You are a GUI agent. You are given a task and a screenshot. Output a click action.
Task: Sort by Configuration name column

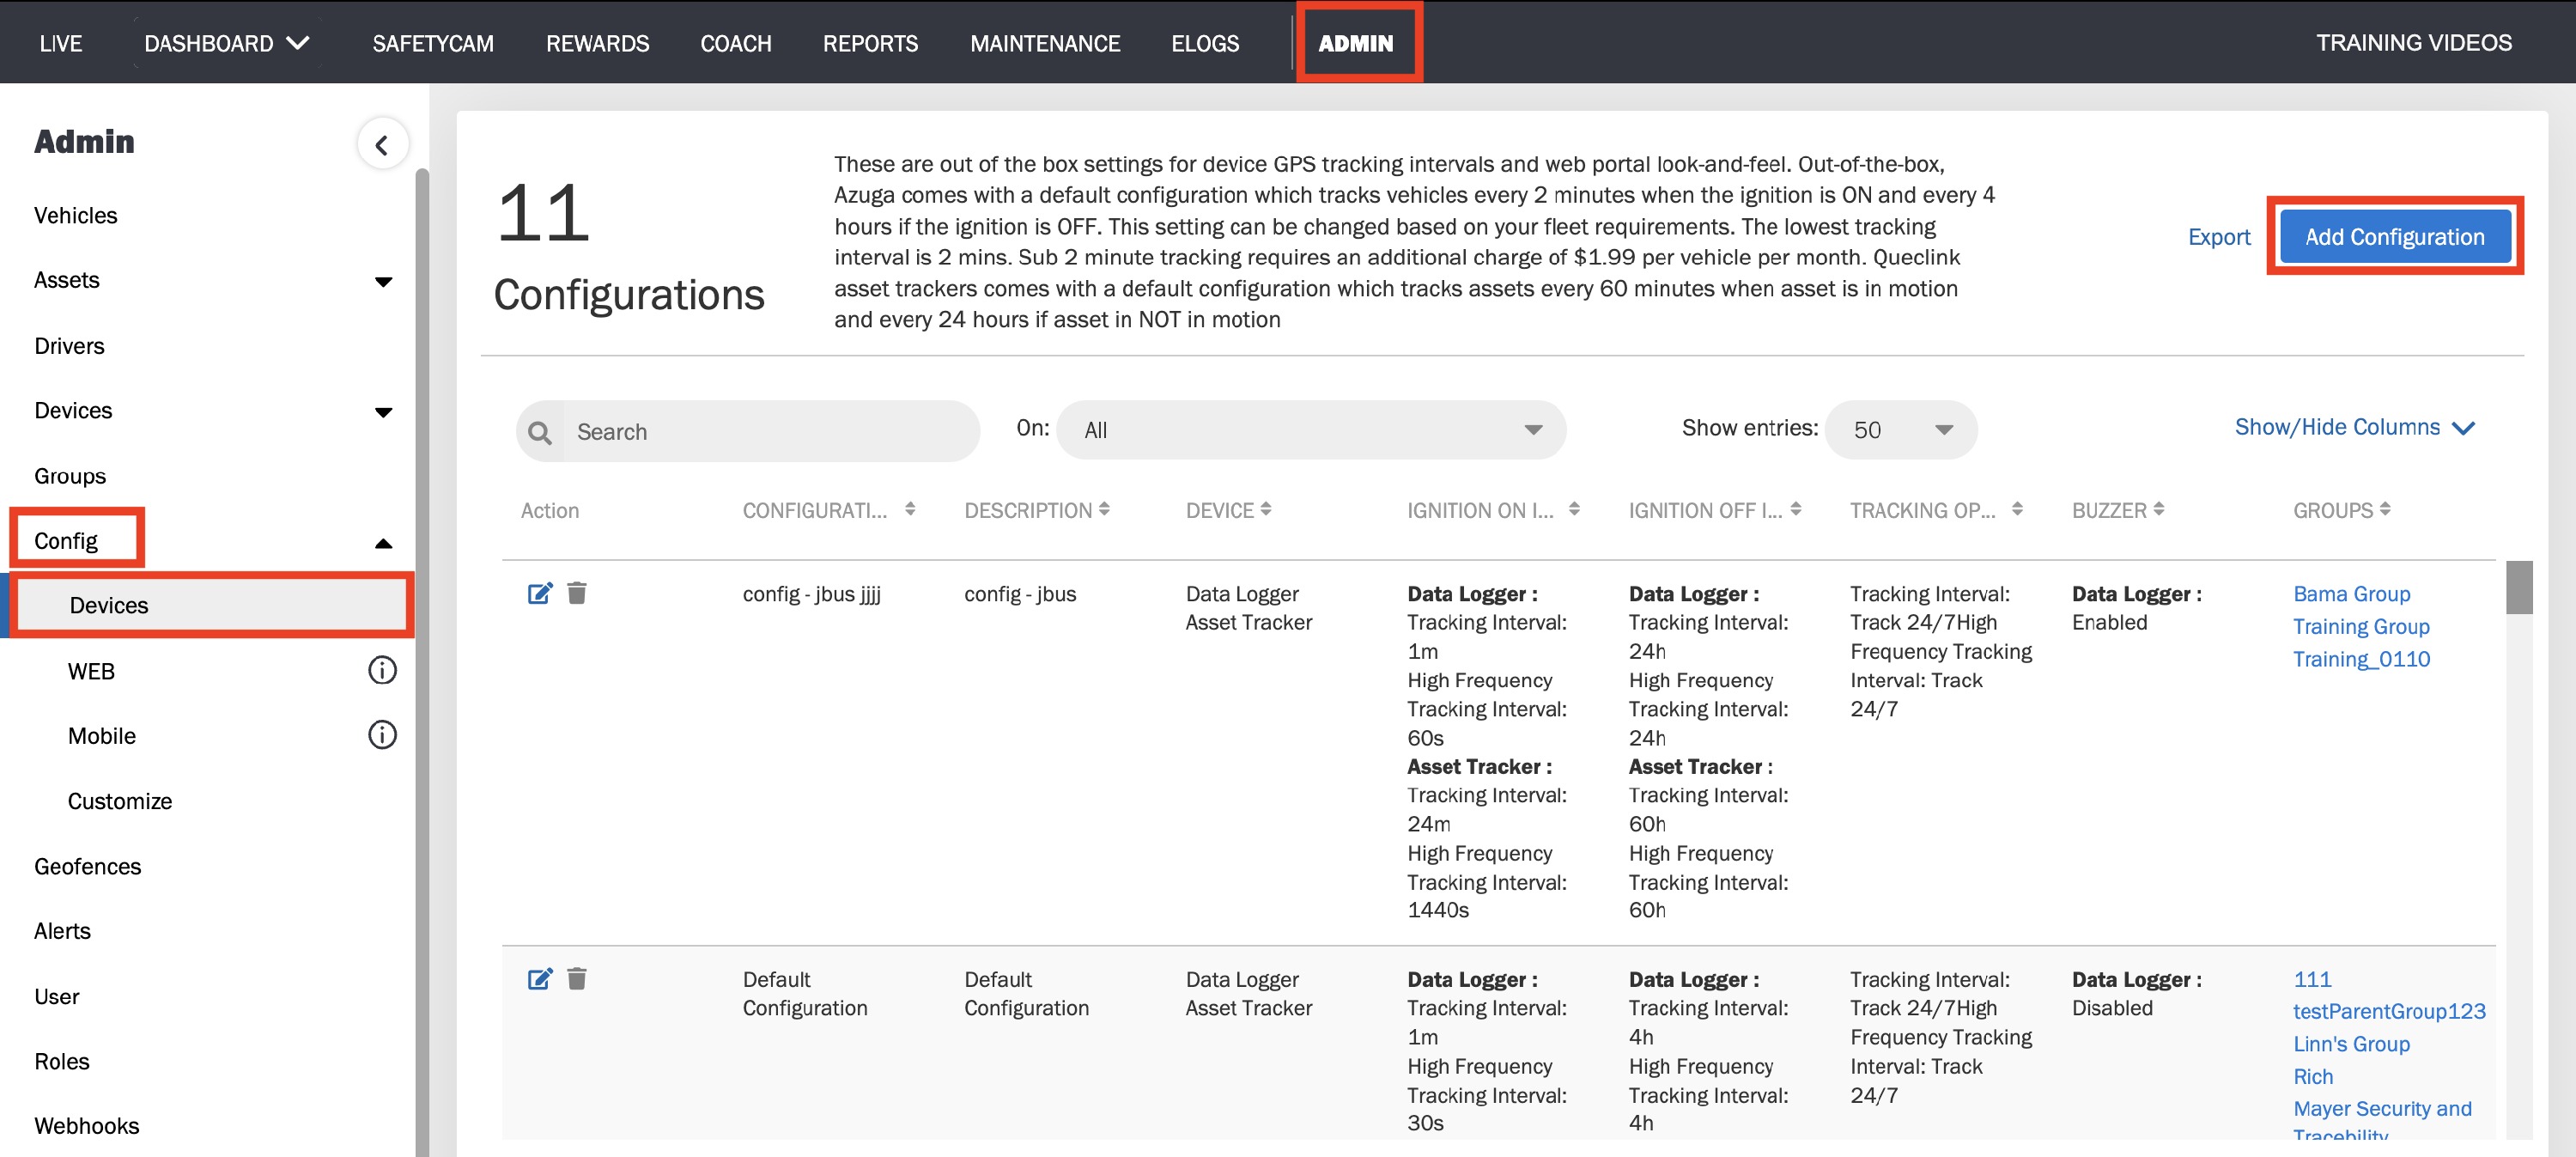point(910,509)
